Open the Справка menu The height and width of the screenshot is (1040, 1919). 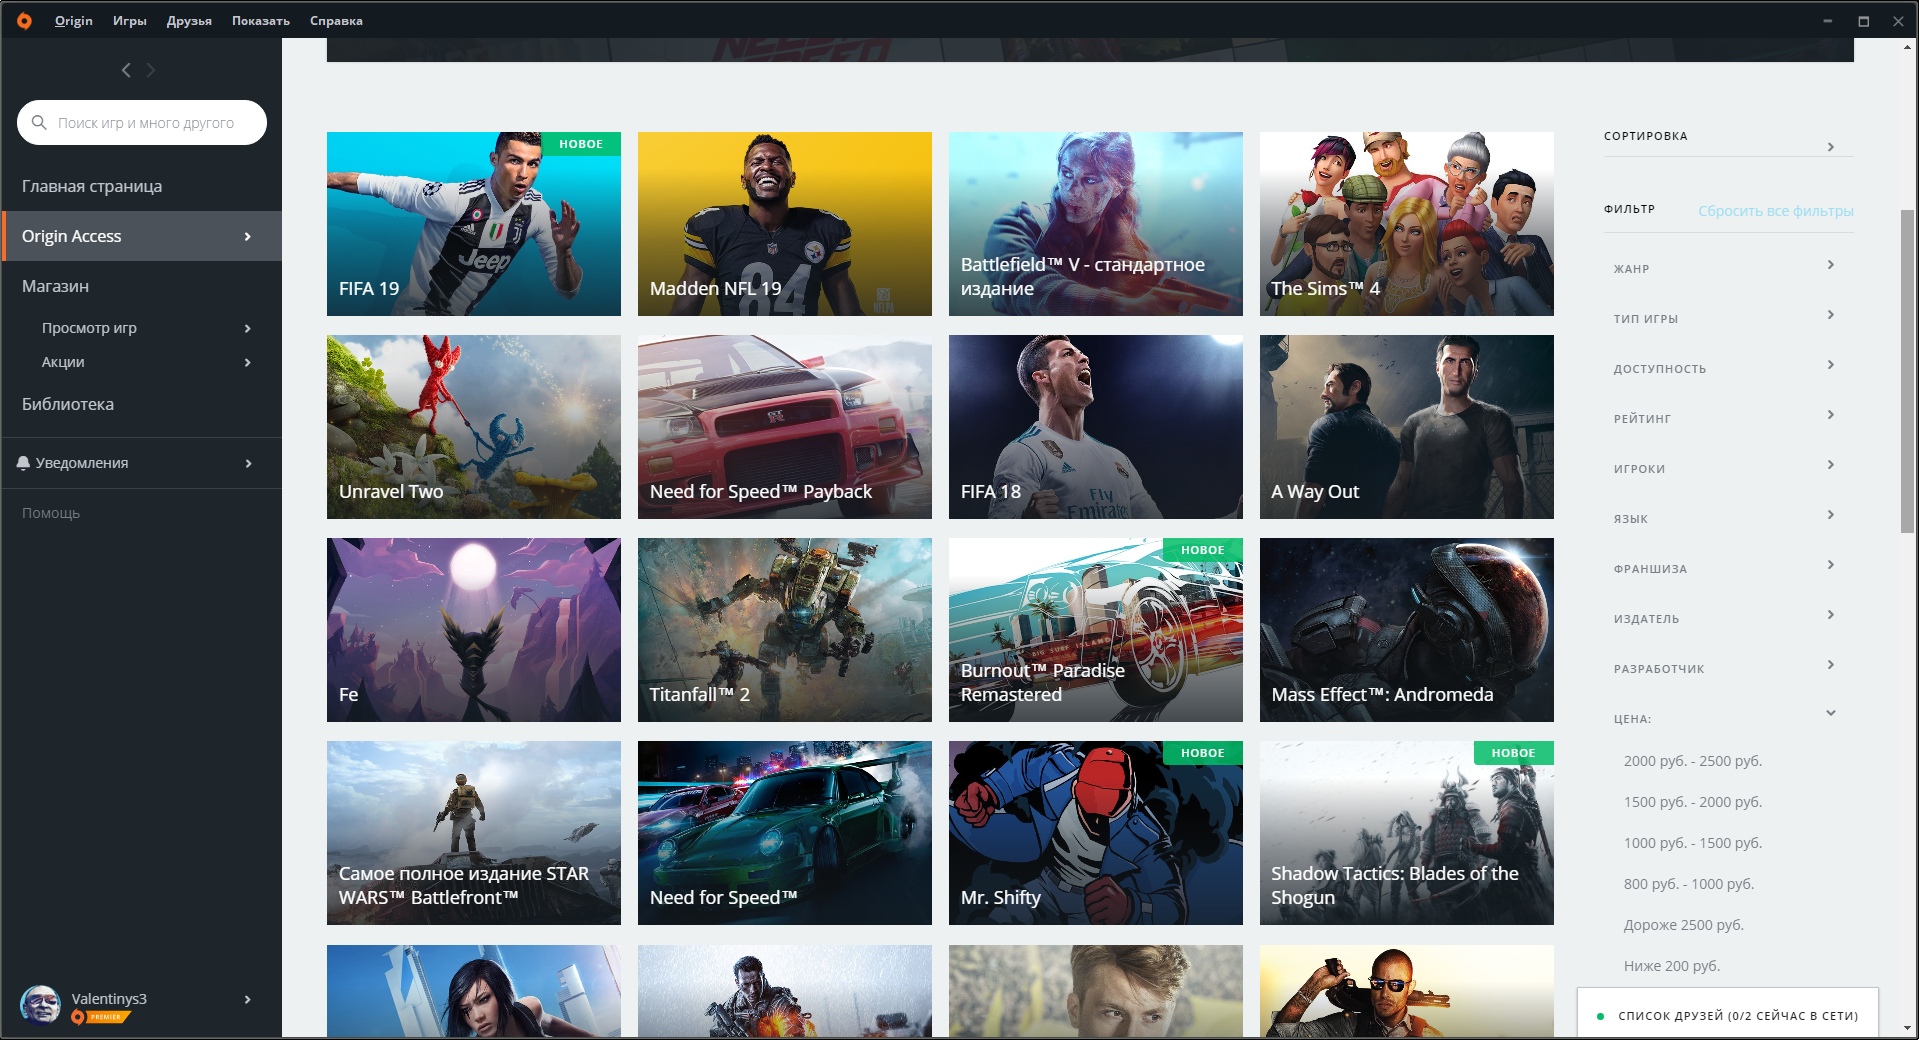pos(336,20)
